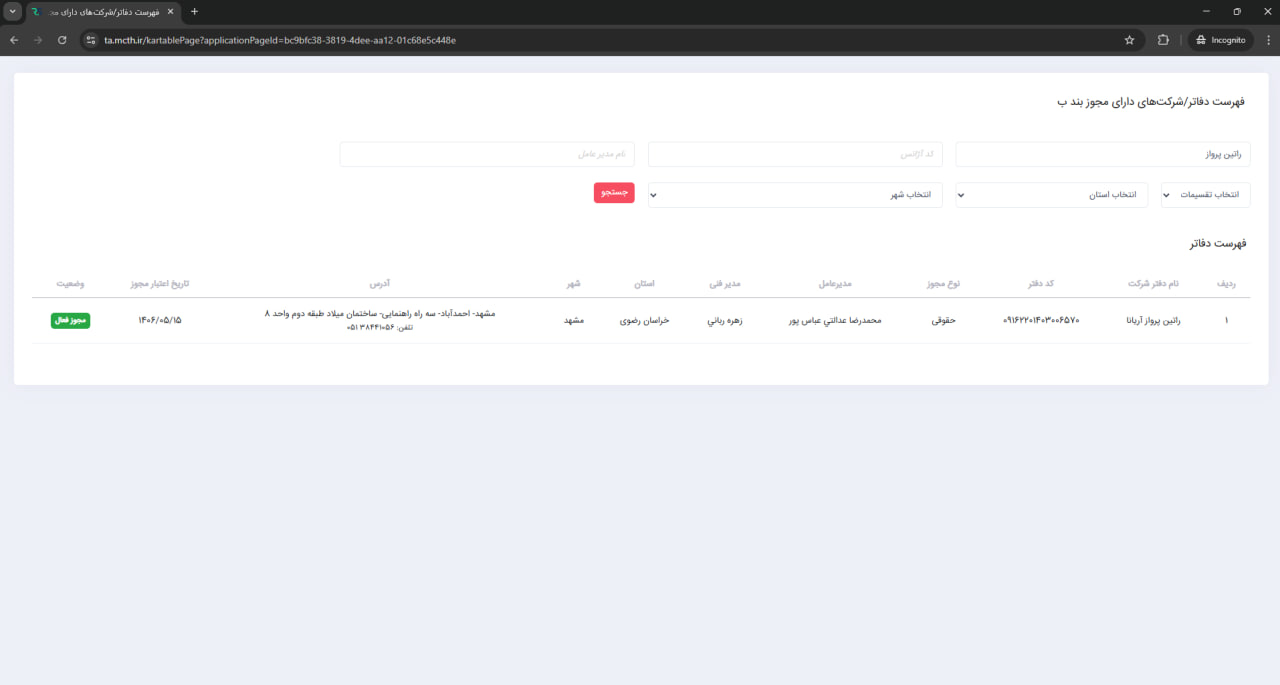Click the green مجوز فعال status badge

tap(70, 321)
